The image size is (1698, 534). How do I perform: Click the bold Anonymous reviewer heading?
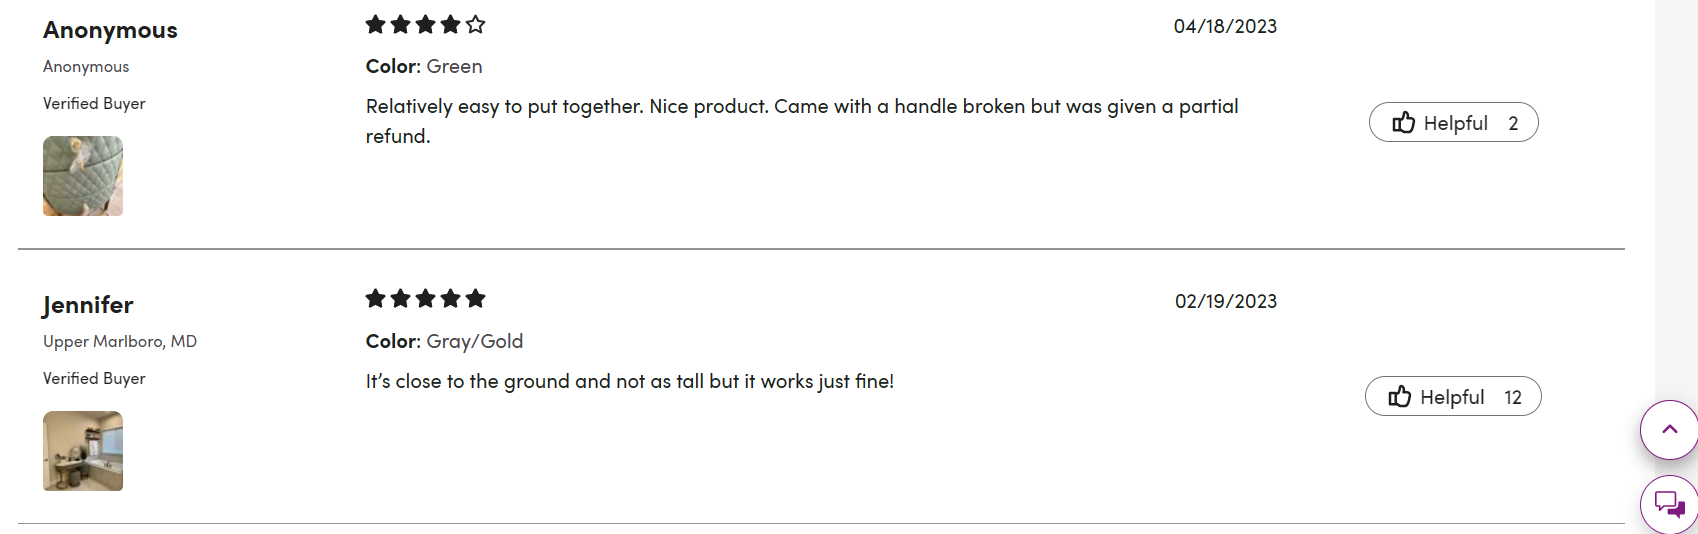click(110, 30)
